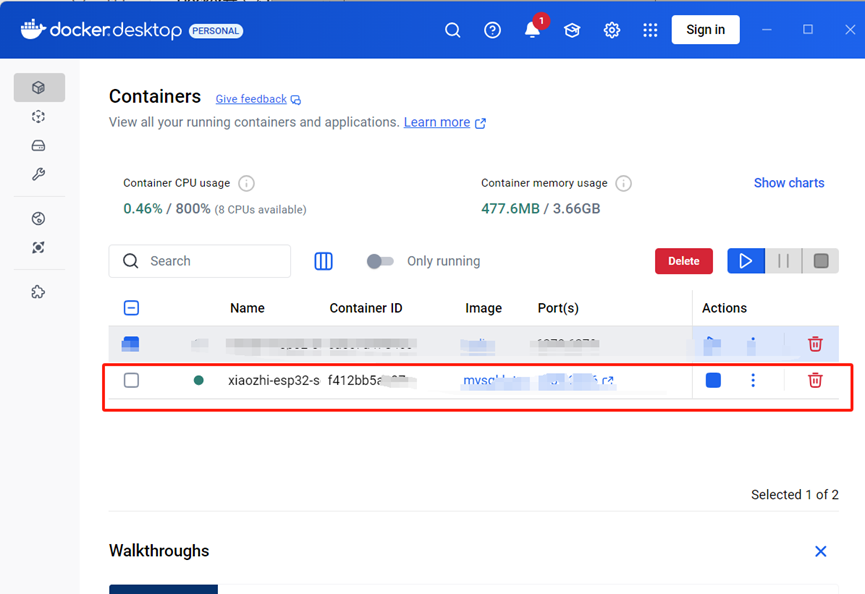Open more actions menu for xiaozhi-esp32 container
Image resolution: width=865 pixels, height=594 pixels.
[x=753, y=380]
